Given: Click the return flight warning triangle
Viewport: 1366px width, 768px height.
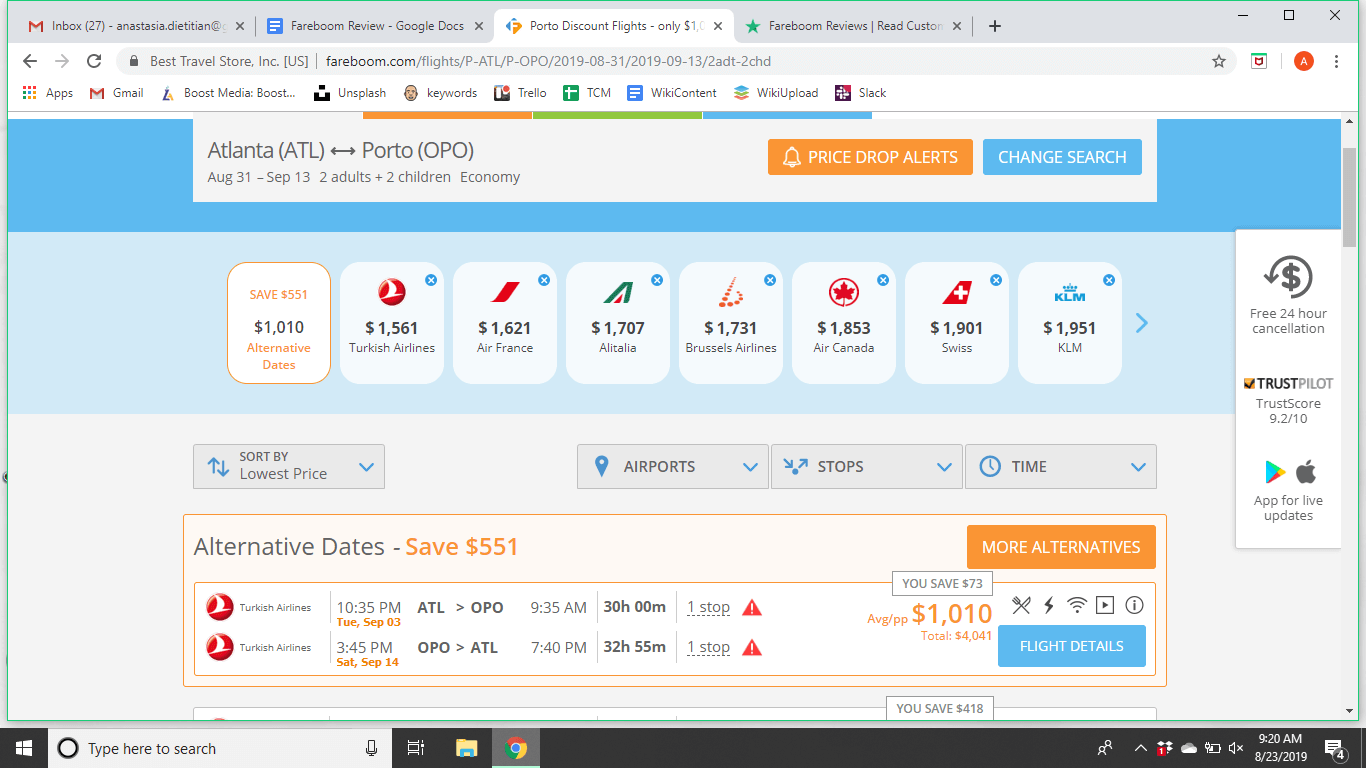Looking at the screenshot, I should tap(752, 647).
